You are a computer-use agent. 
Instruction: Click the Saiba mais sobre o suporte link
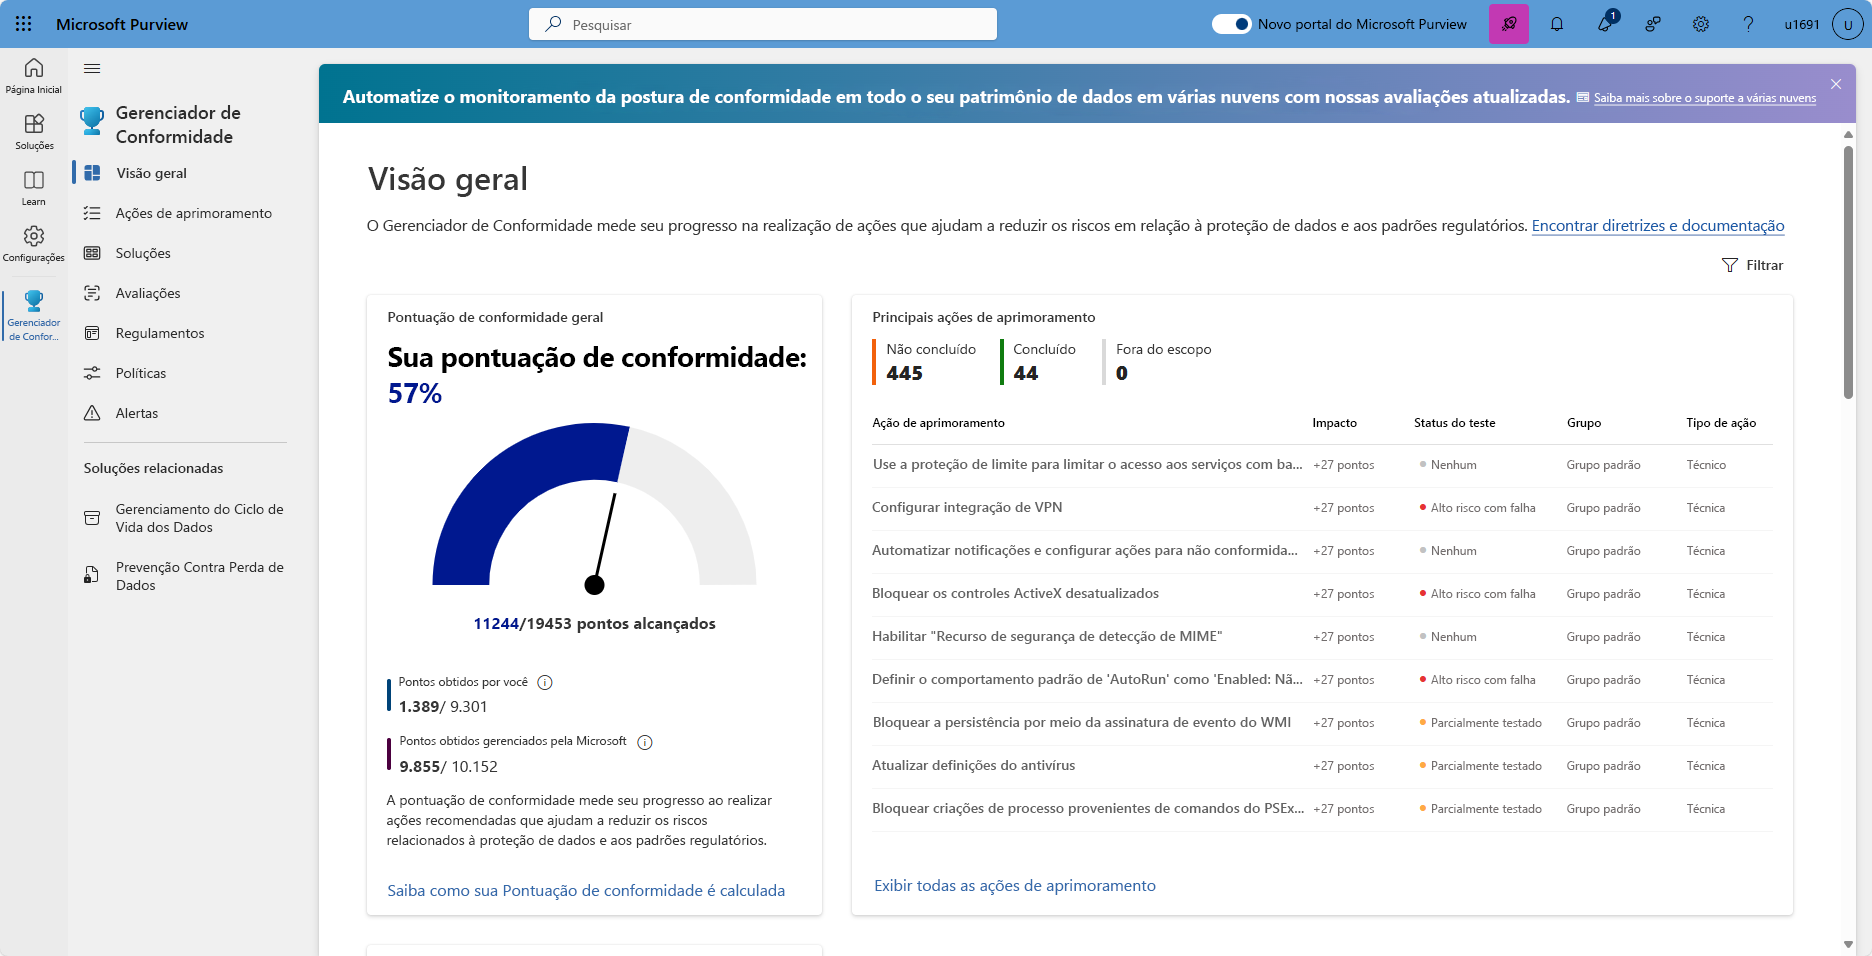(x=1704, y=98)
